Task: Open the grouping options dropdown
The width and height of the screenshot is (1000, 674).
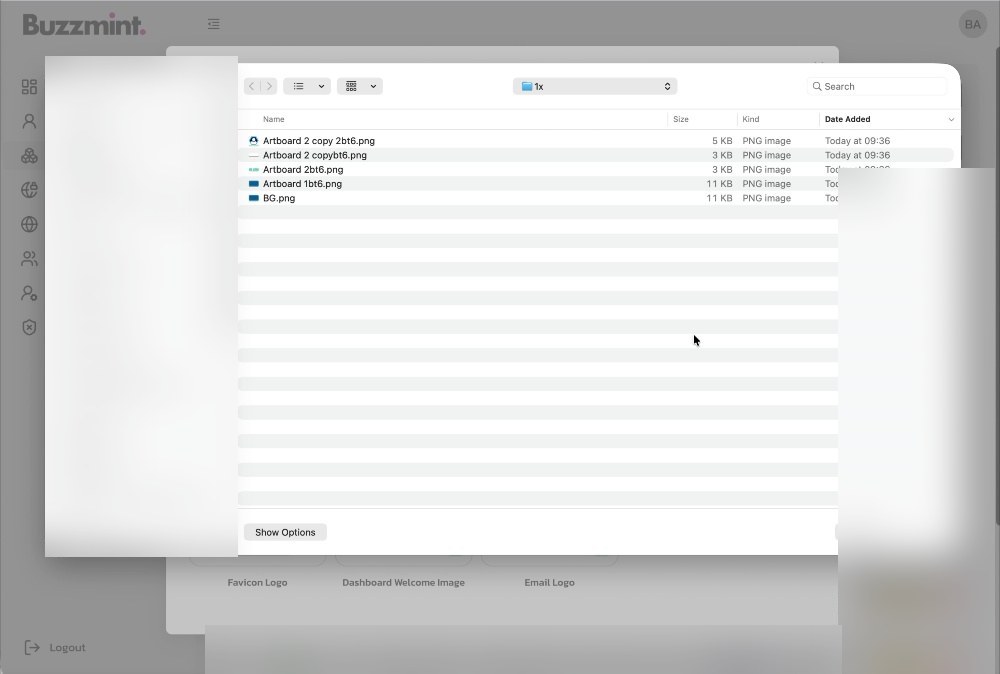Action: (360, 86)
